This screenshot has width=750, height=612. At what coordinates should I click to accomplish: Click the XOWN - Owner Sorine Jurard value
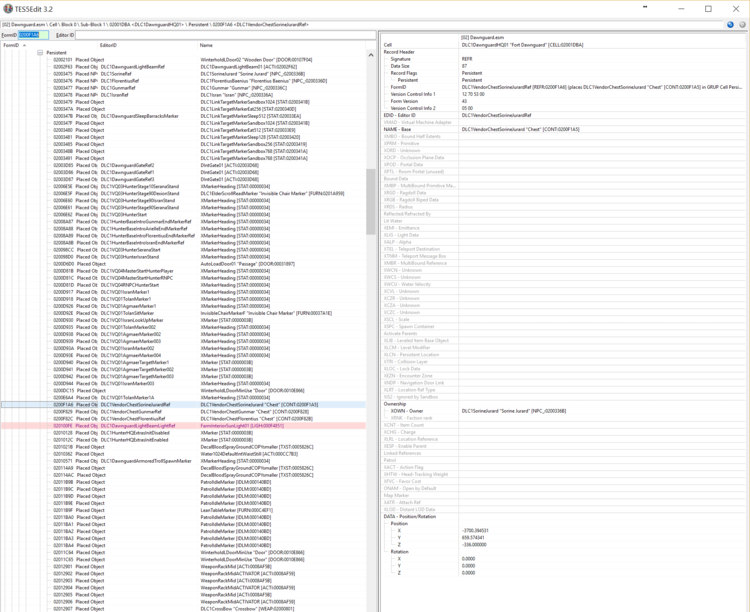pyautogui.click(x=514, y=411)
